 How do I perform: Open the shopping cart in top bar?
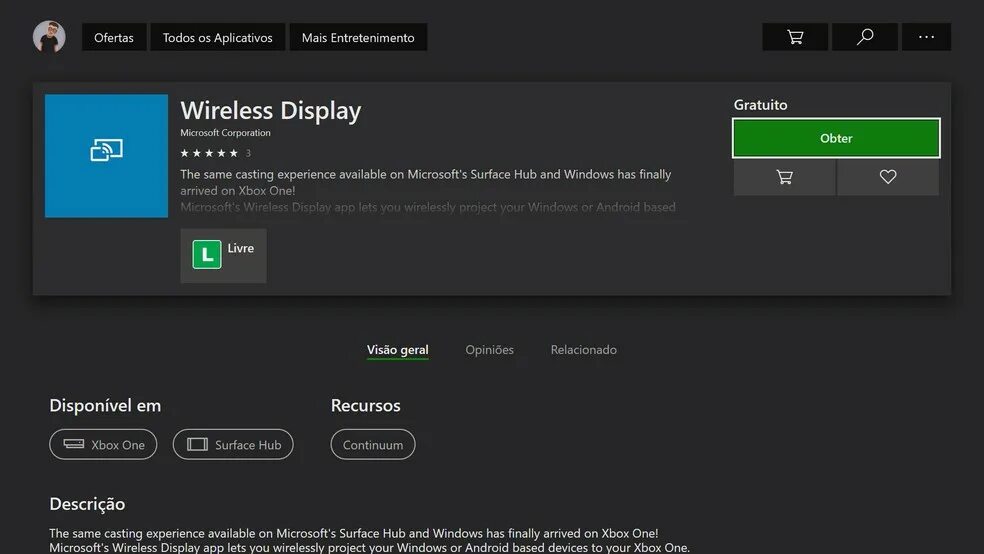click(x=795, y=37)
